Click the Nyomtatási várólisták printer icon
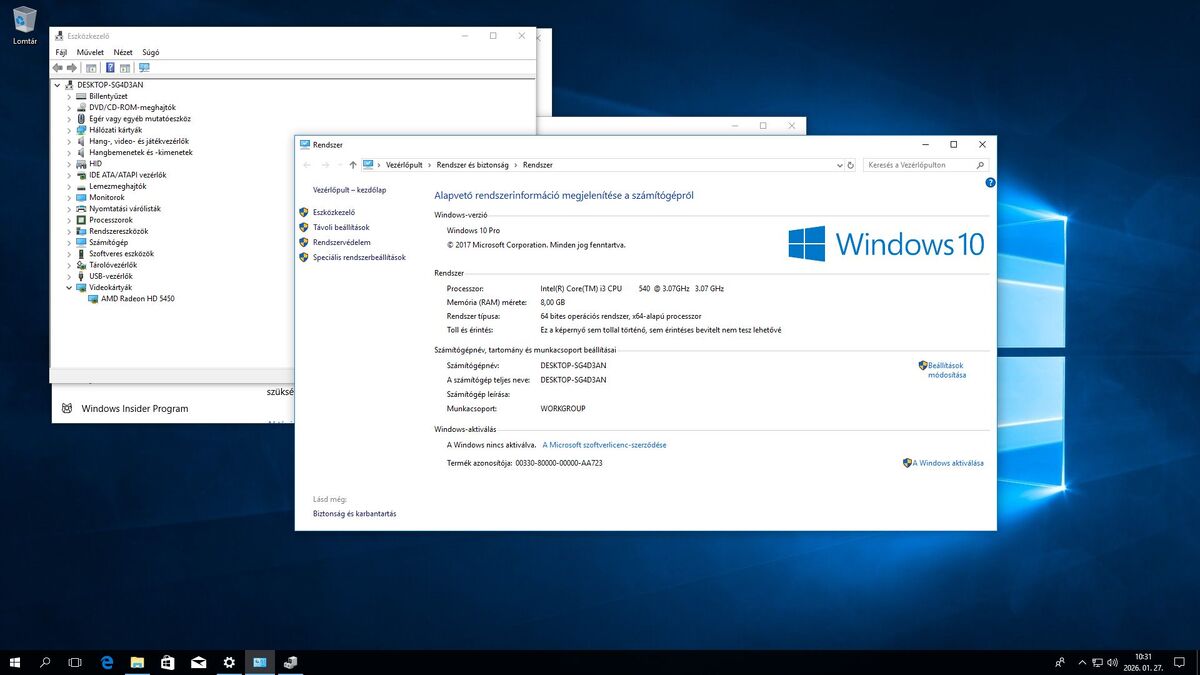Viewport: 1200px width, 675px height. [x=81, y=209]
